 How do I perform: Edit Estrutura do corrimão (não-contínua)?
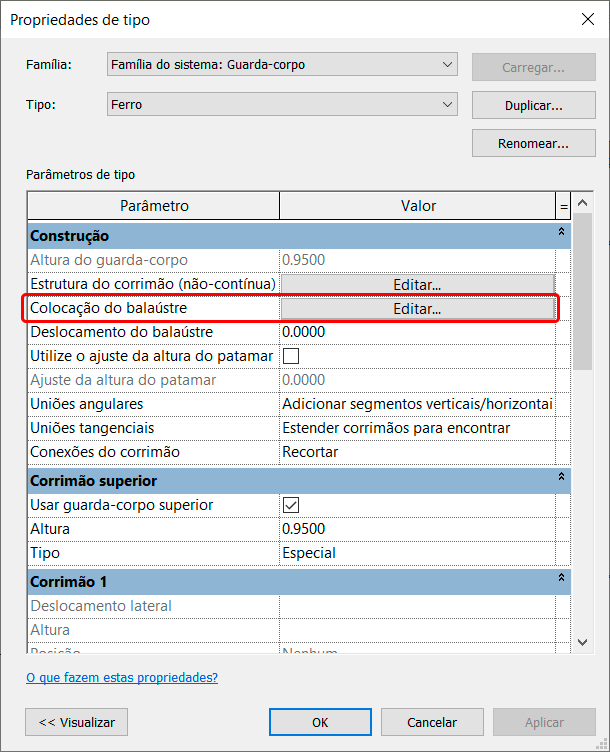(x=417, y=284)
